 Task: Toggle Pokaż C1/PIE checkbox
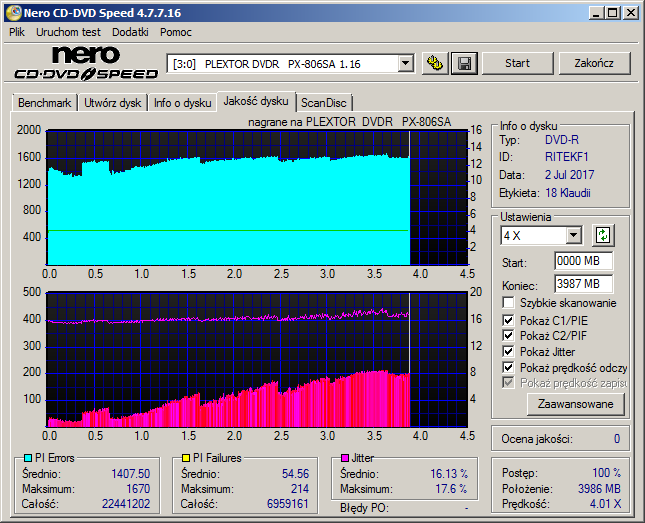[508, 320]
